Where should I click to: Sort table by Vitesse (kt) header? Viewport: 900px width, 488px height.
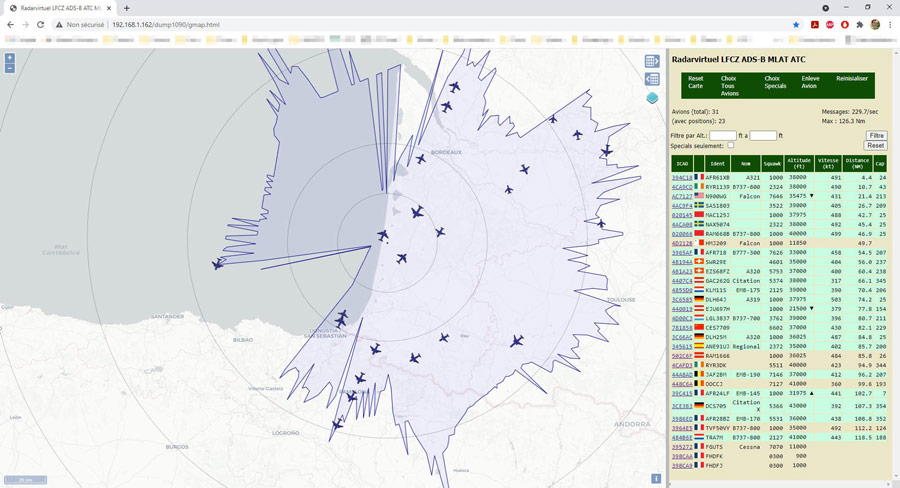828,164
